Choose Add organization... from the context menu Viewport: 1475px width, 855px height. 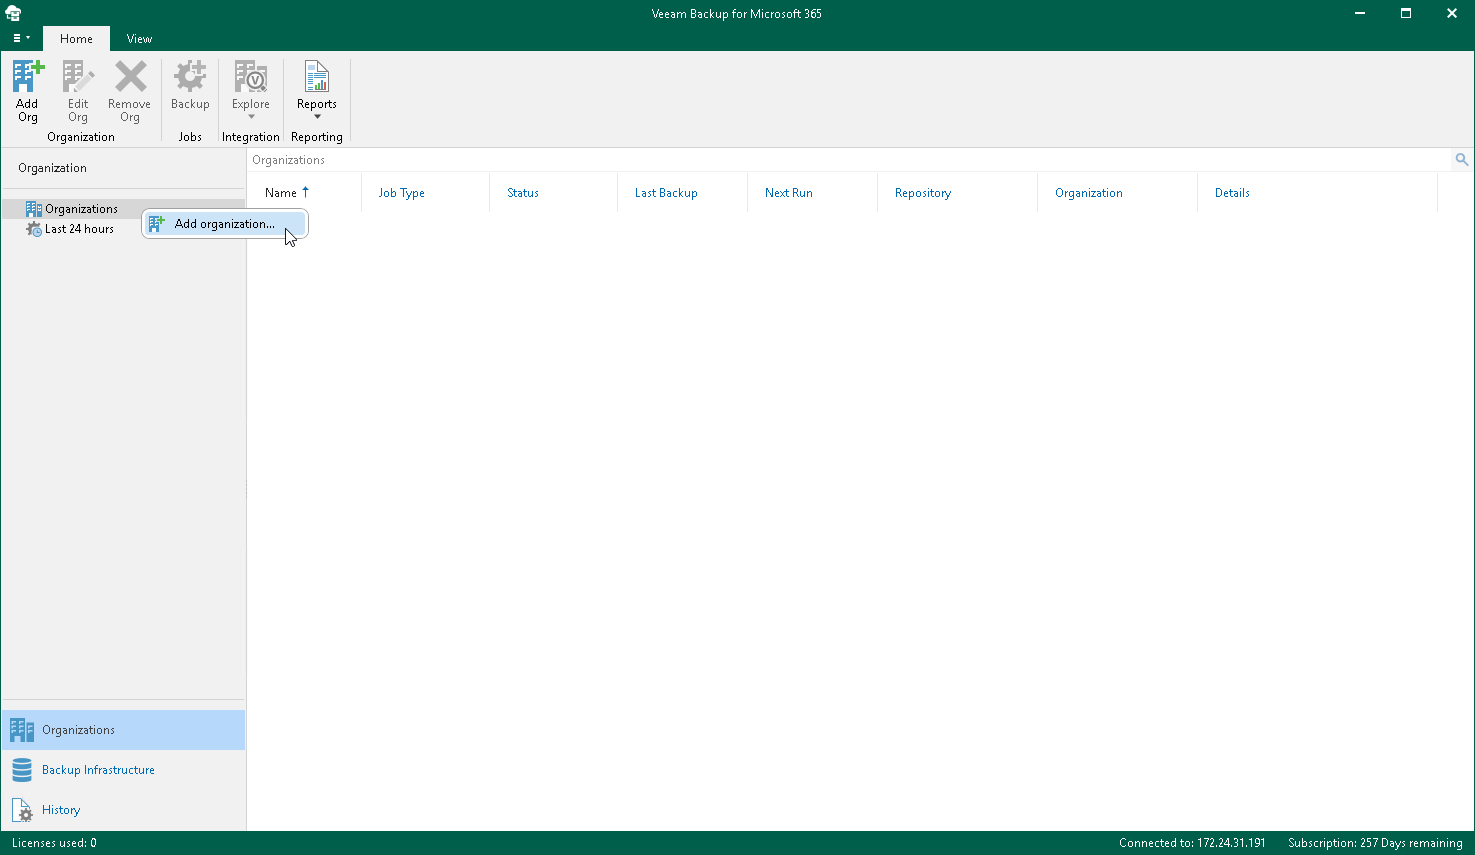(225, 224)
